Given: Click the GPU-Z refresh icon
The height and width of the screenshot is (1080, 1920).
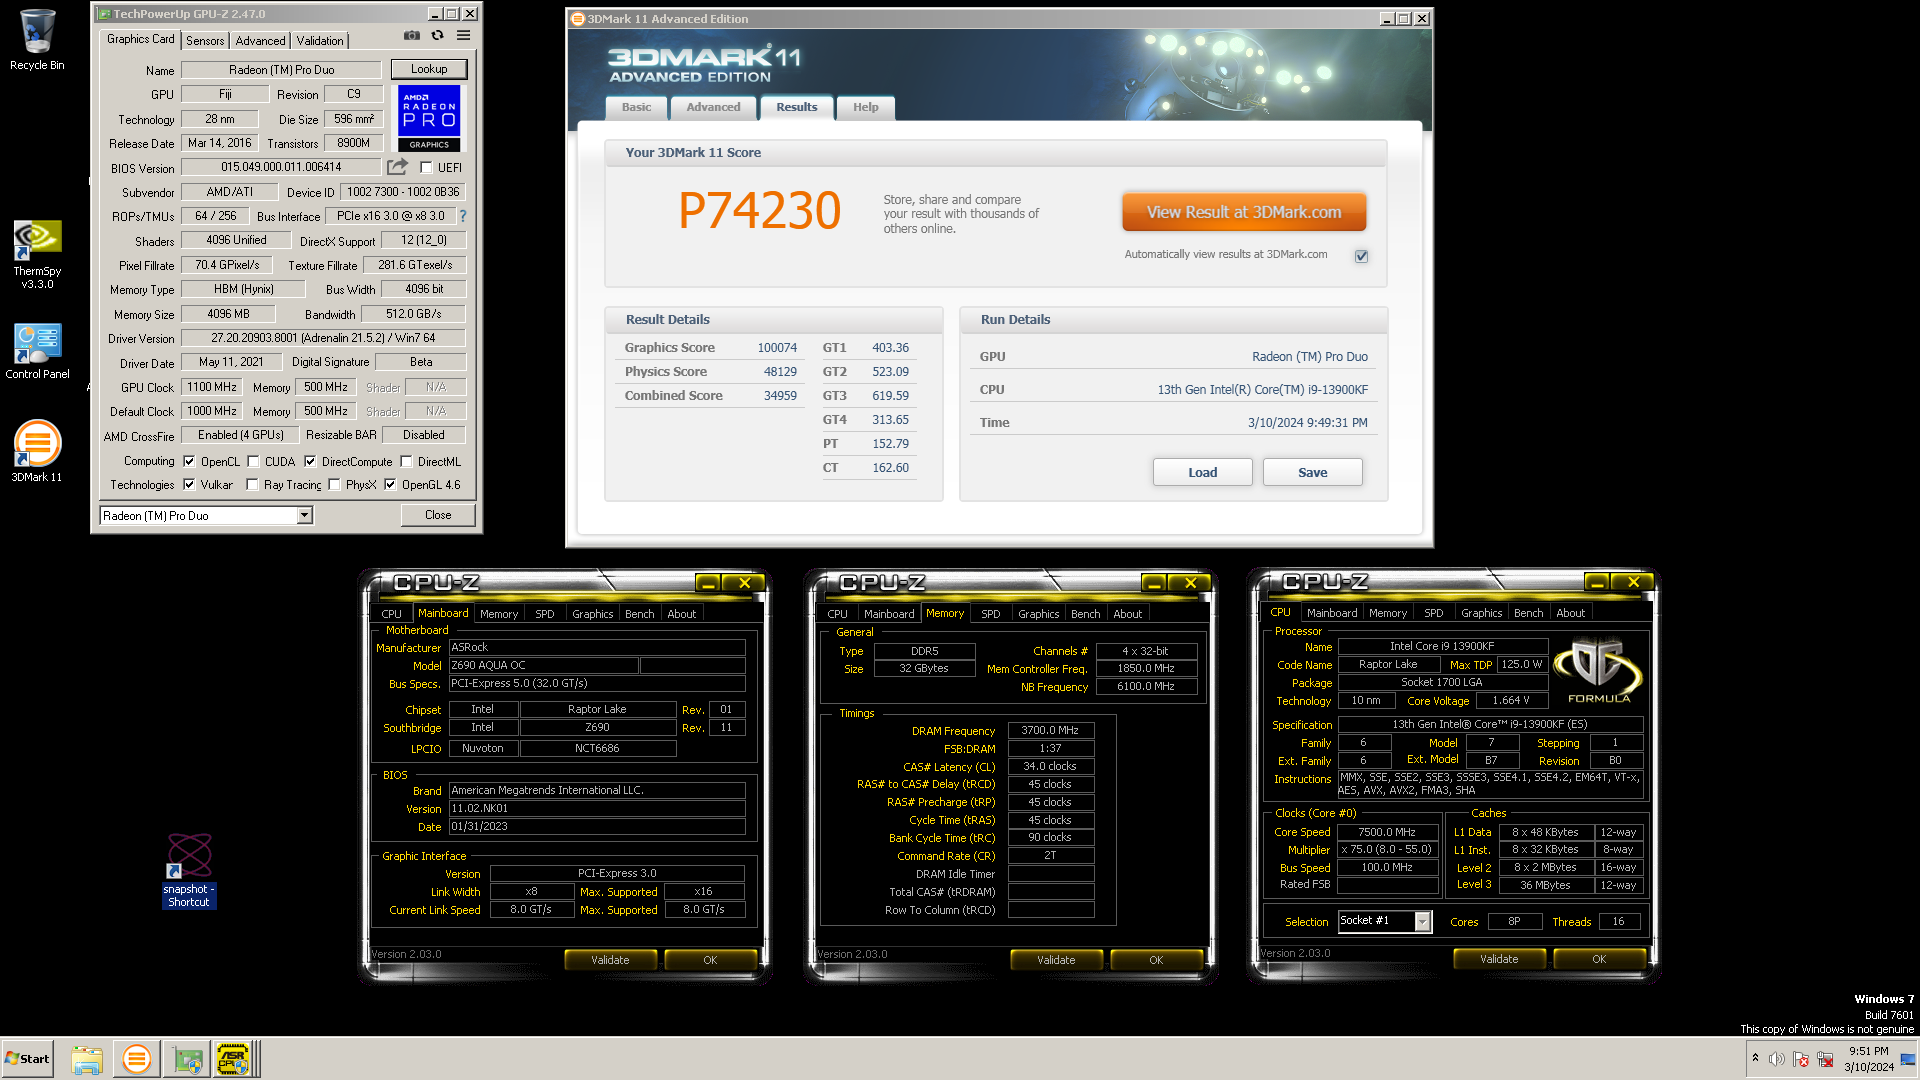Looking at the screenshot, I should [437, 35].
